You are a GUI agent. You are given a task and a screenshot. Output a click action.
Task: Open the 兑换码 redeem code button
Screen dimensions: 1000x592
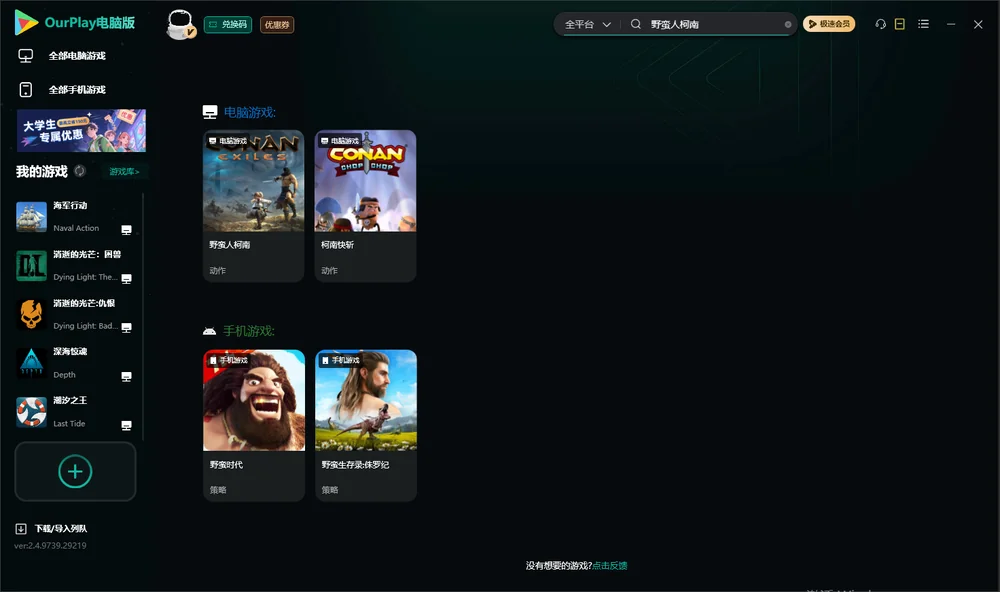(228, 24)
